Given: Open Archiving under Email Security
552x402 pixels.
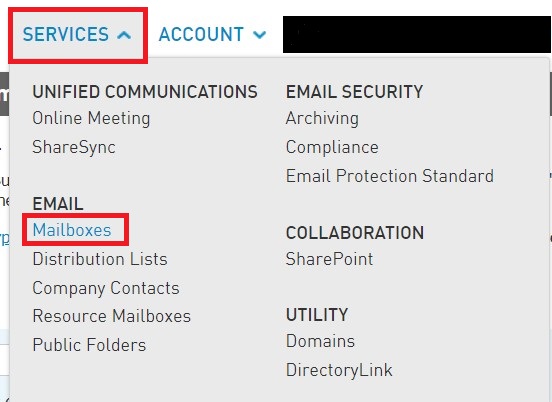Looking at the screenshot, I should (x=322, y=118).
